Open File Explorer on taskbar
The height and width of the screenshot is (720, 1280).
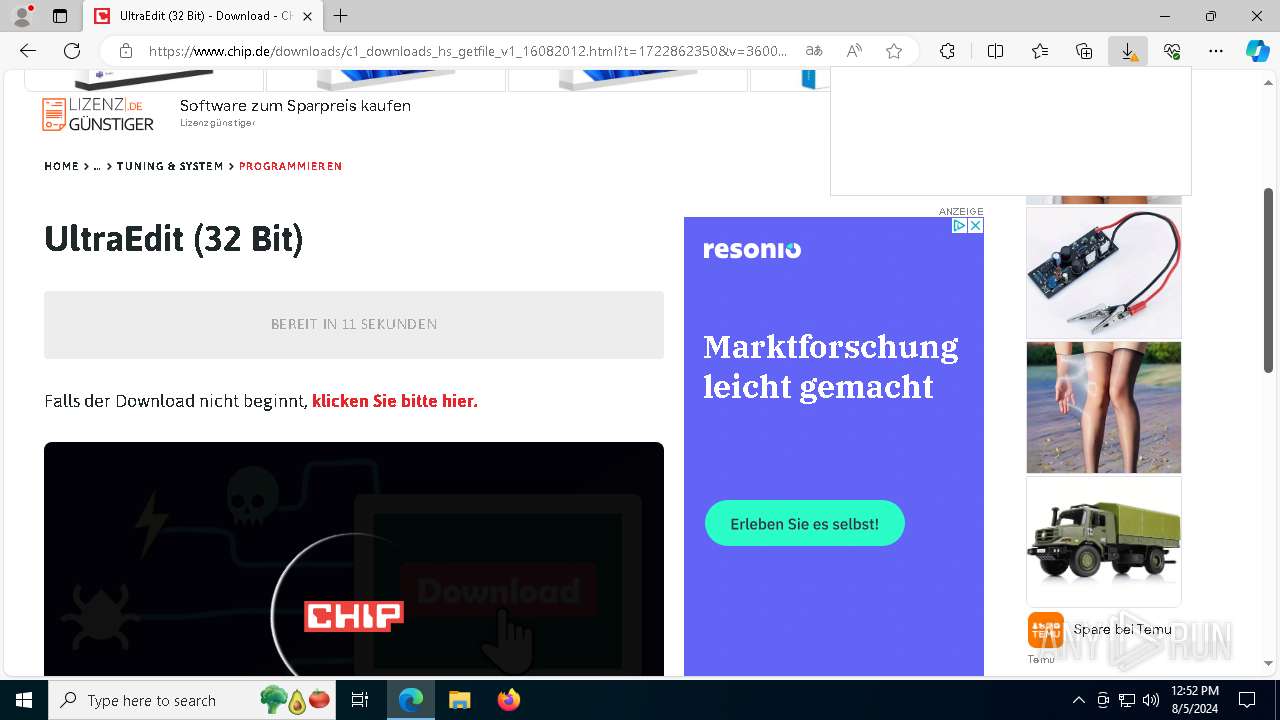459,700
